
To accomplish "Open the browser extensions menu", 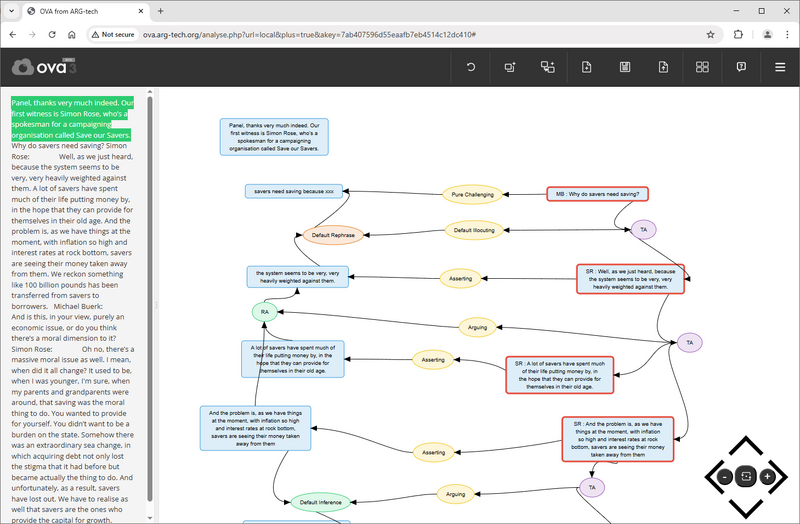I will coord(738,35).
